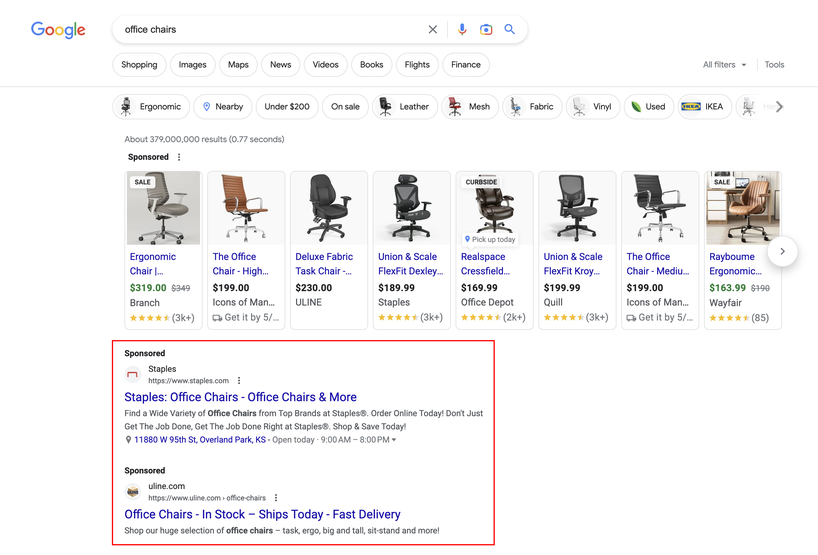
Task: Open the Ergonomic Chair link from Branch
Action: point(153,264)
